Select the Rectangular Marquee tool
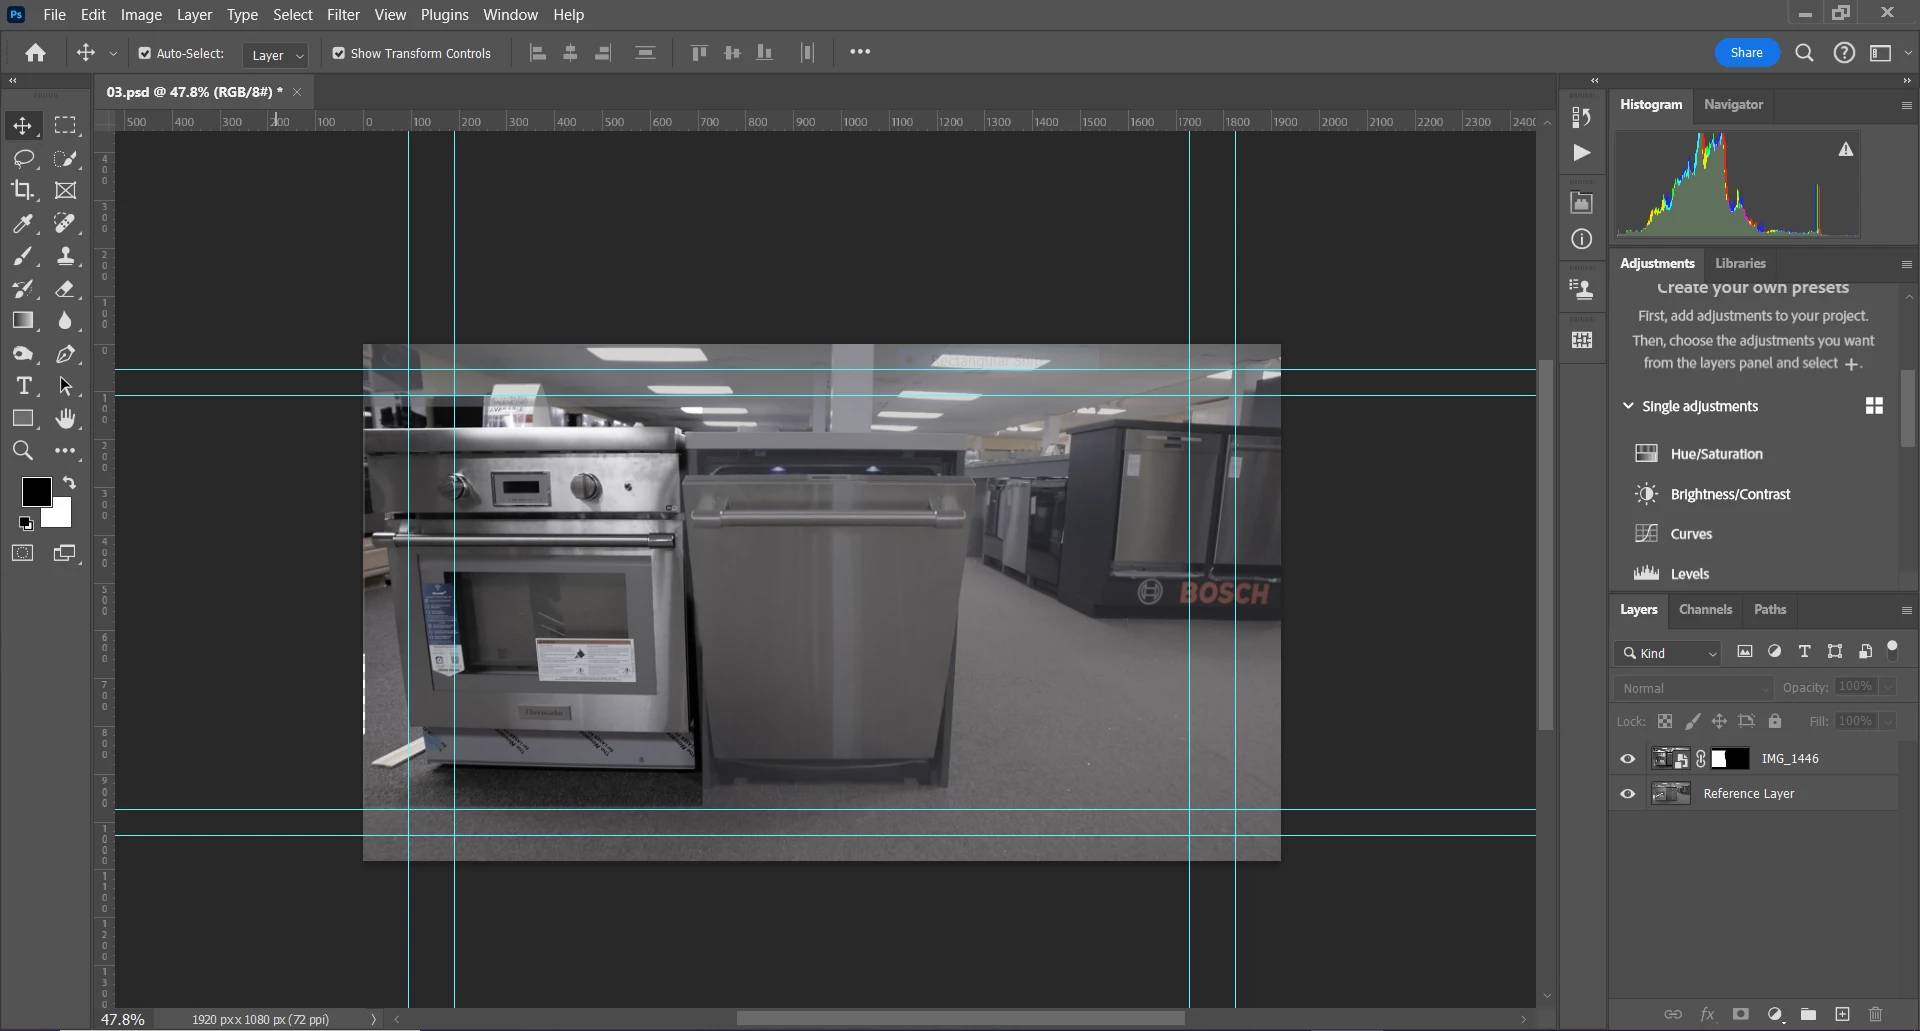 pos(65,126)
